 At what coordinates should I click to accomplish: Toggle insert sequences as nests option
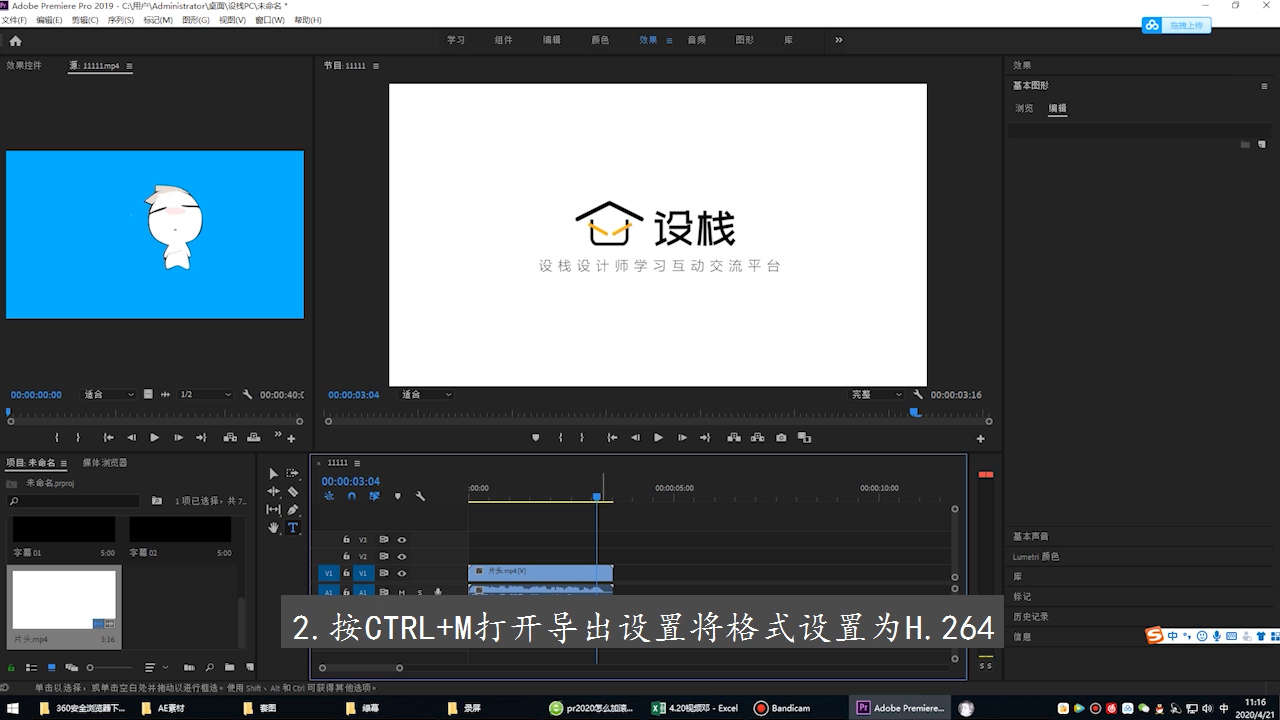(329, 496)
